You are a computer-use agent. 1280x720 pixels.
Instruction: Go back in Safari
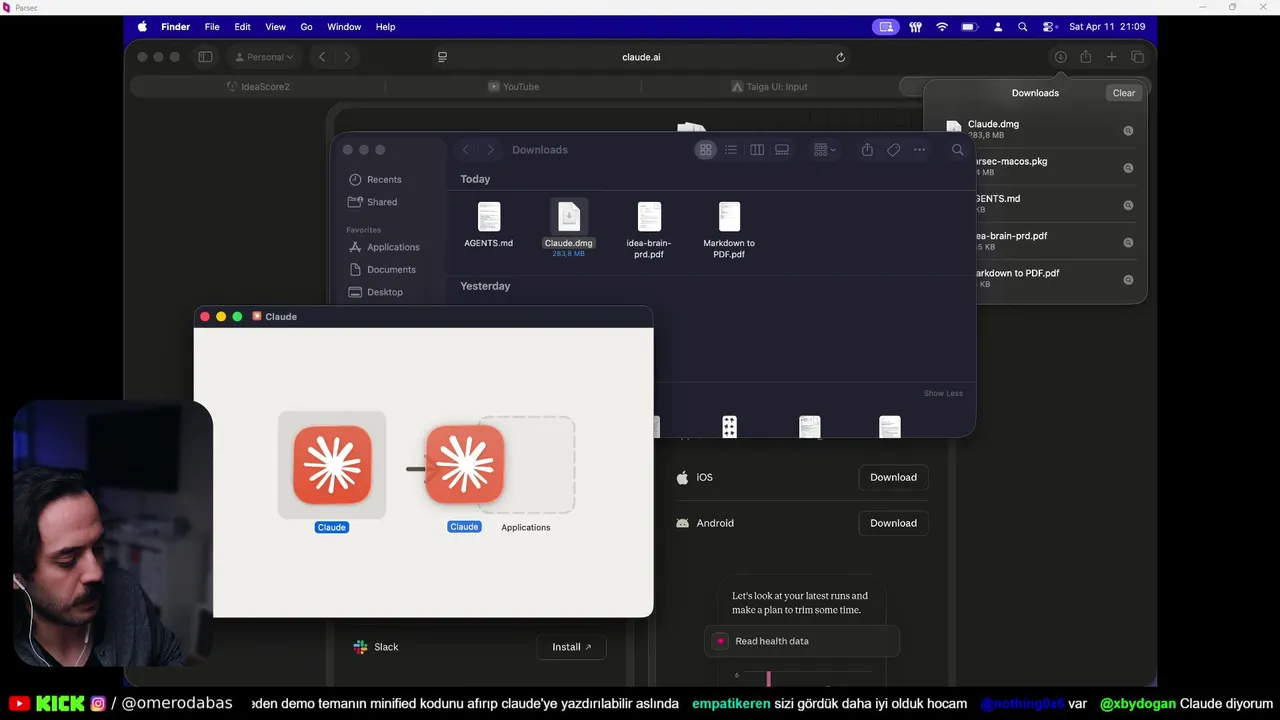pos(322,57)
